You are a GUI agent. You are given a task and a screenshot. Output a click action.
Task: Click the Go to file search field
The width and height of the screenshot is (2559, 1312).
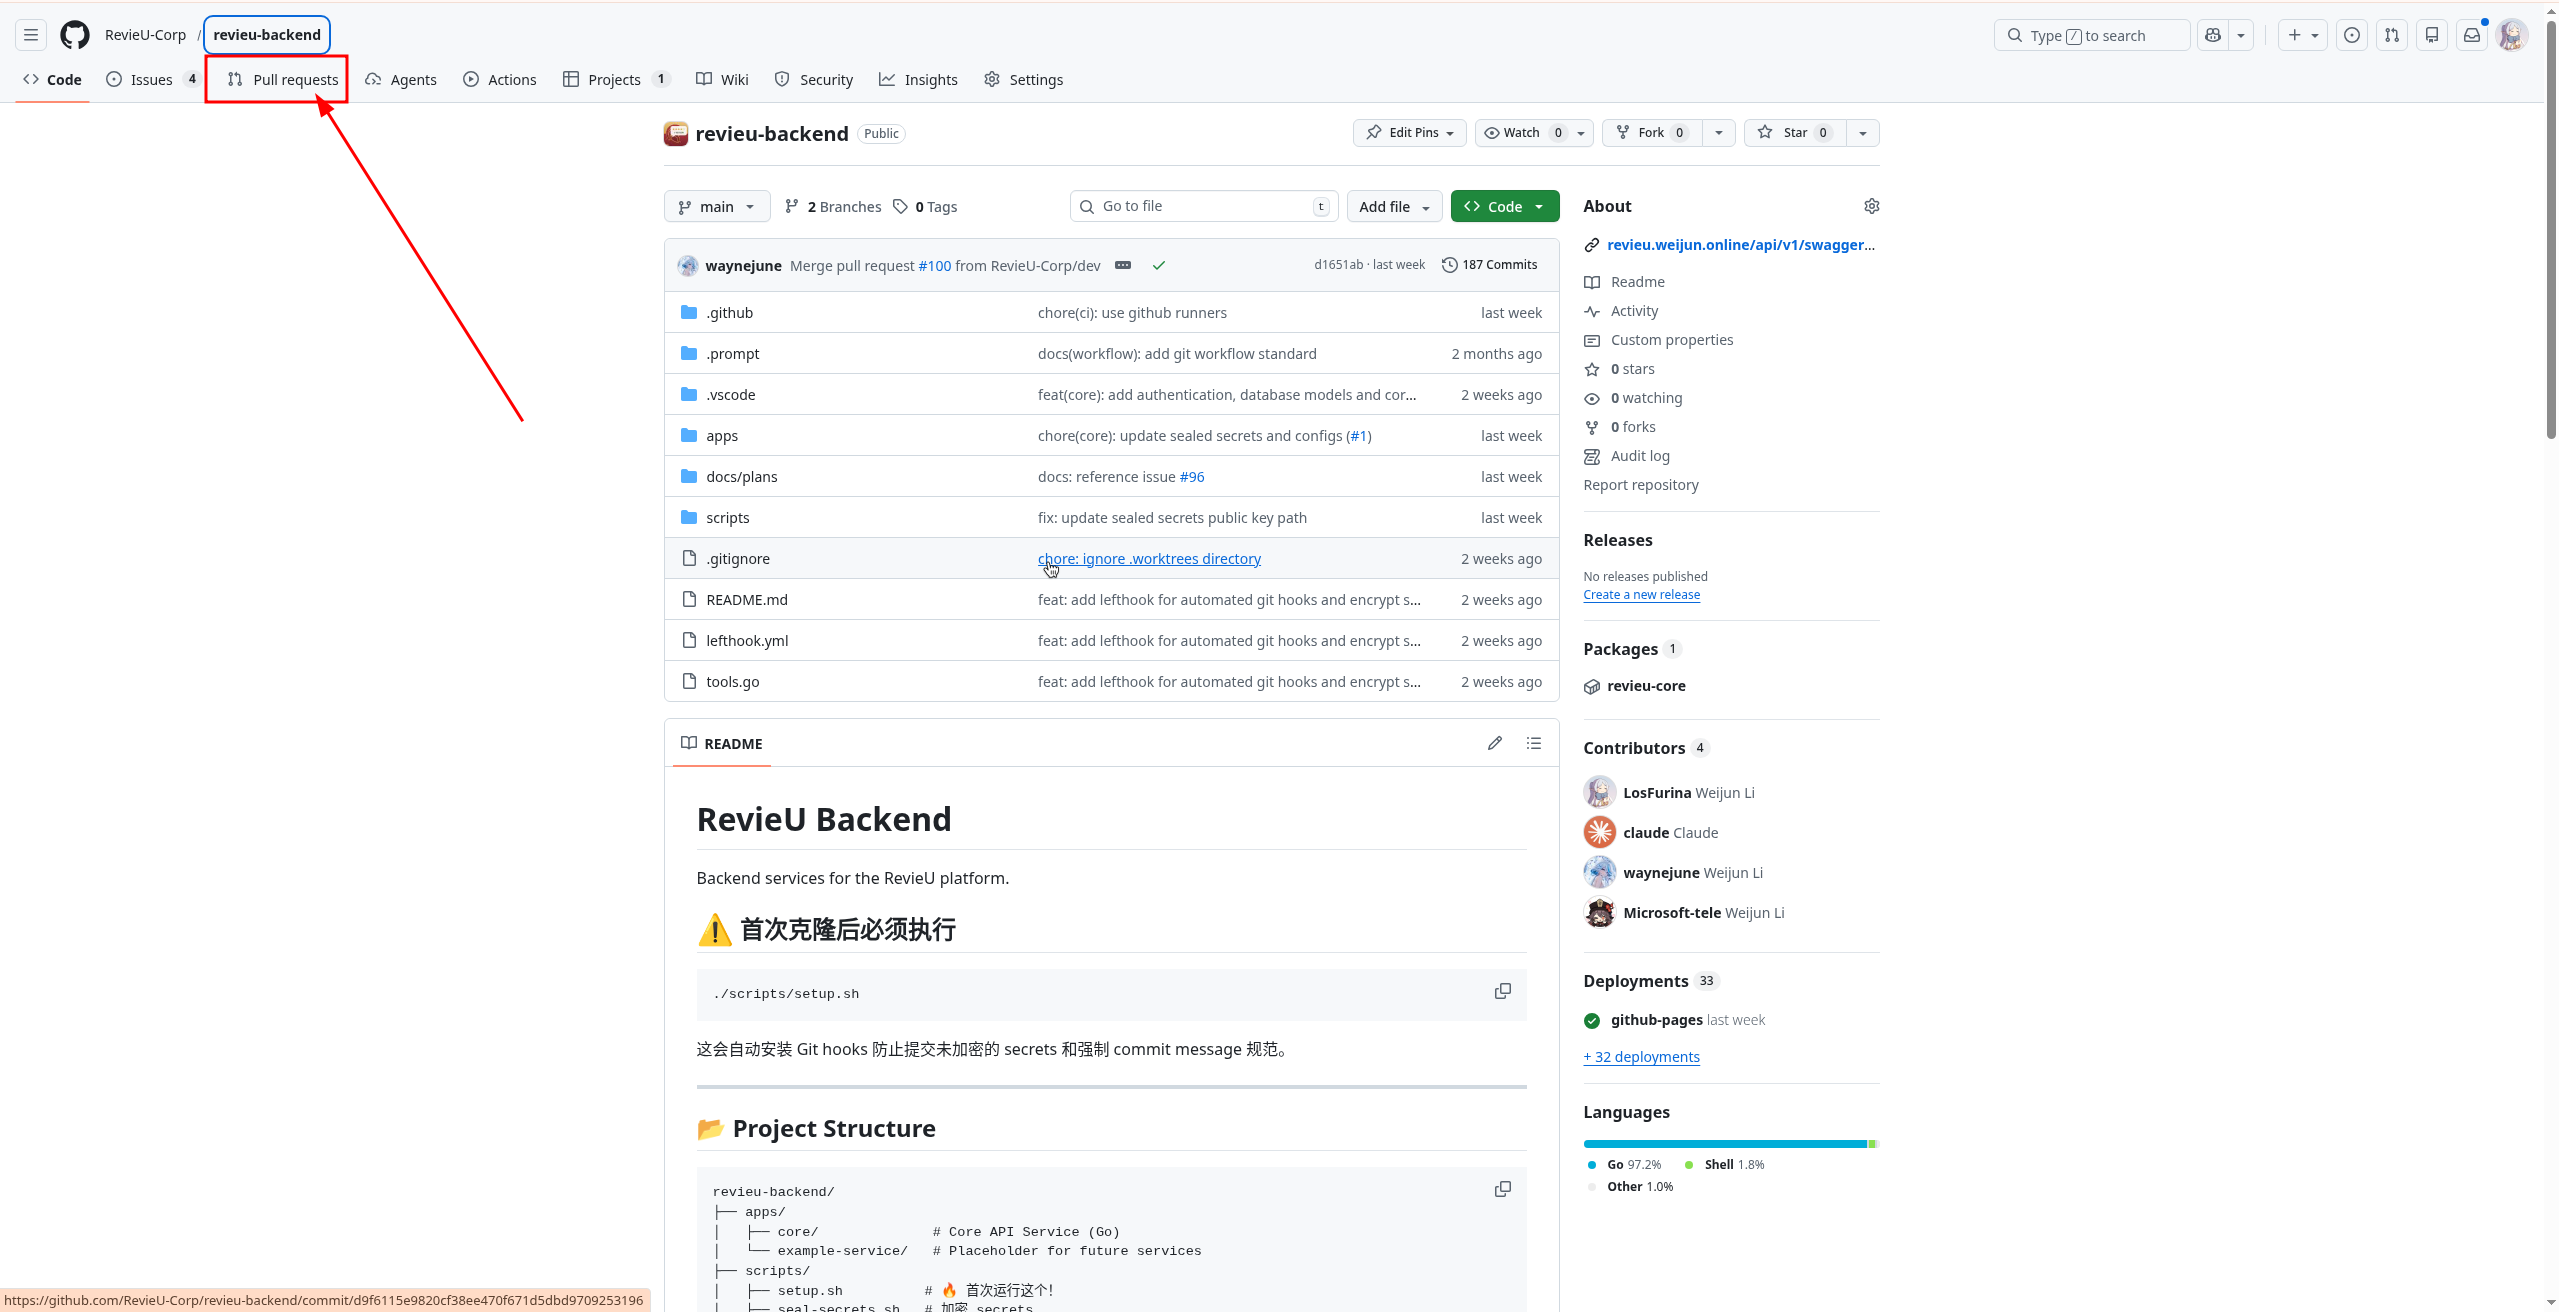[x=1200, y=206]
